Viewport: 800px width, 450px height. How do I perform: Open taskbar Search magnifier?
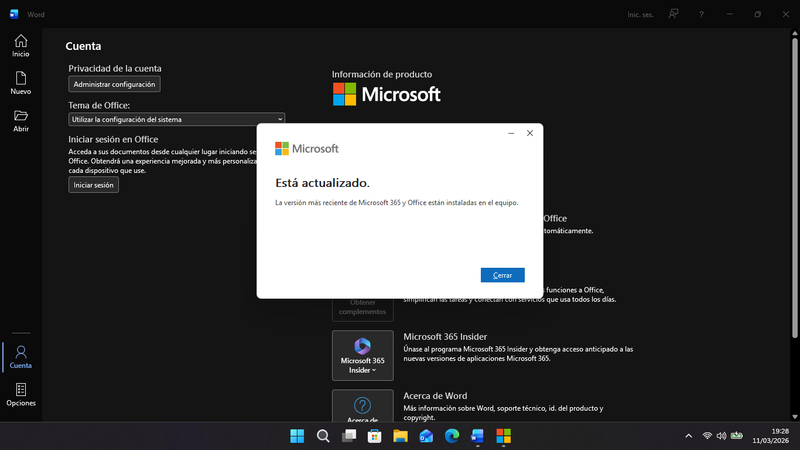point(323,436)
